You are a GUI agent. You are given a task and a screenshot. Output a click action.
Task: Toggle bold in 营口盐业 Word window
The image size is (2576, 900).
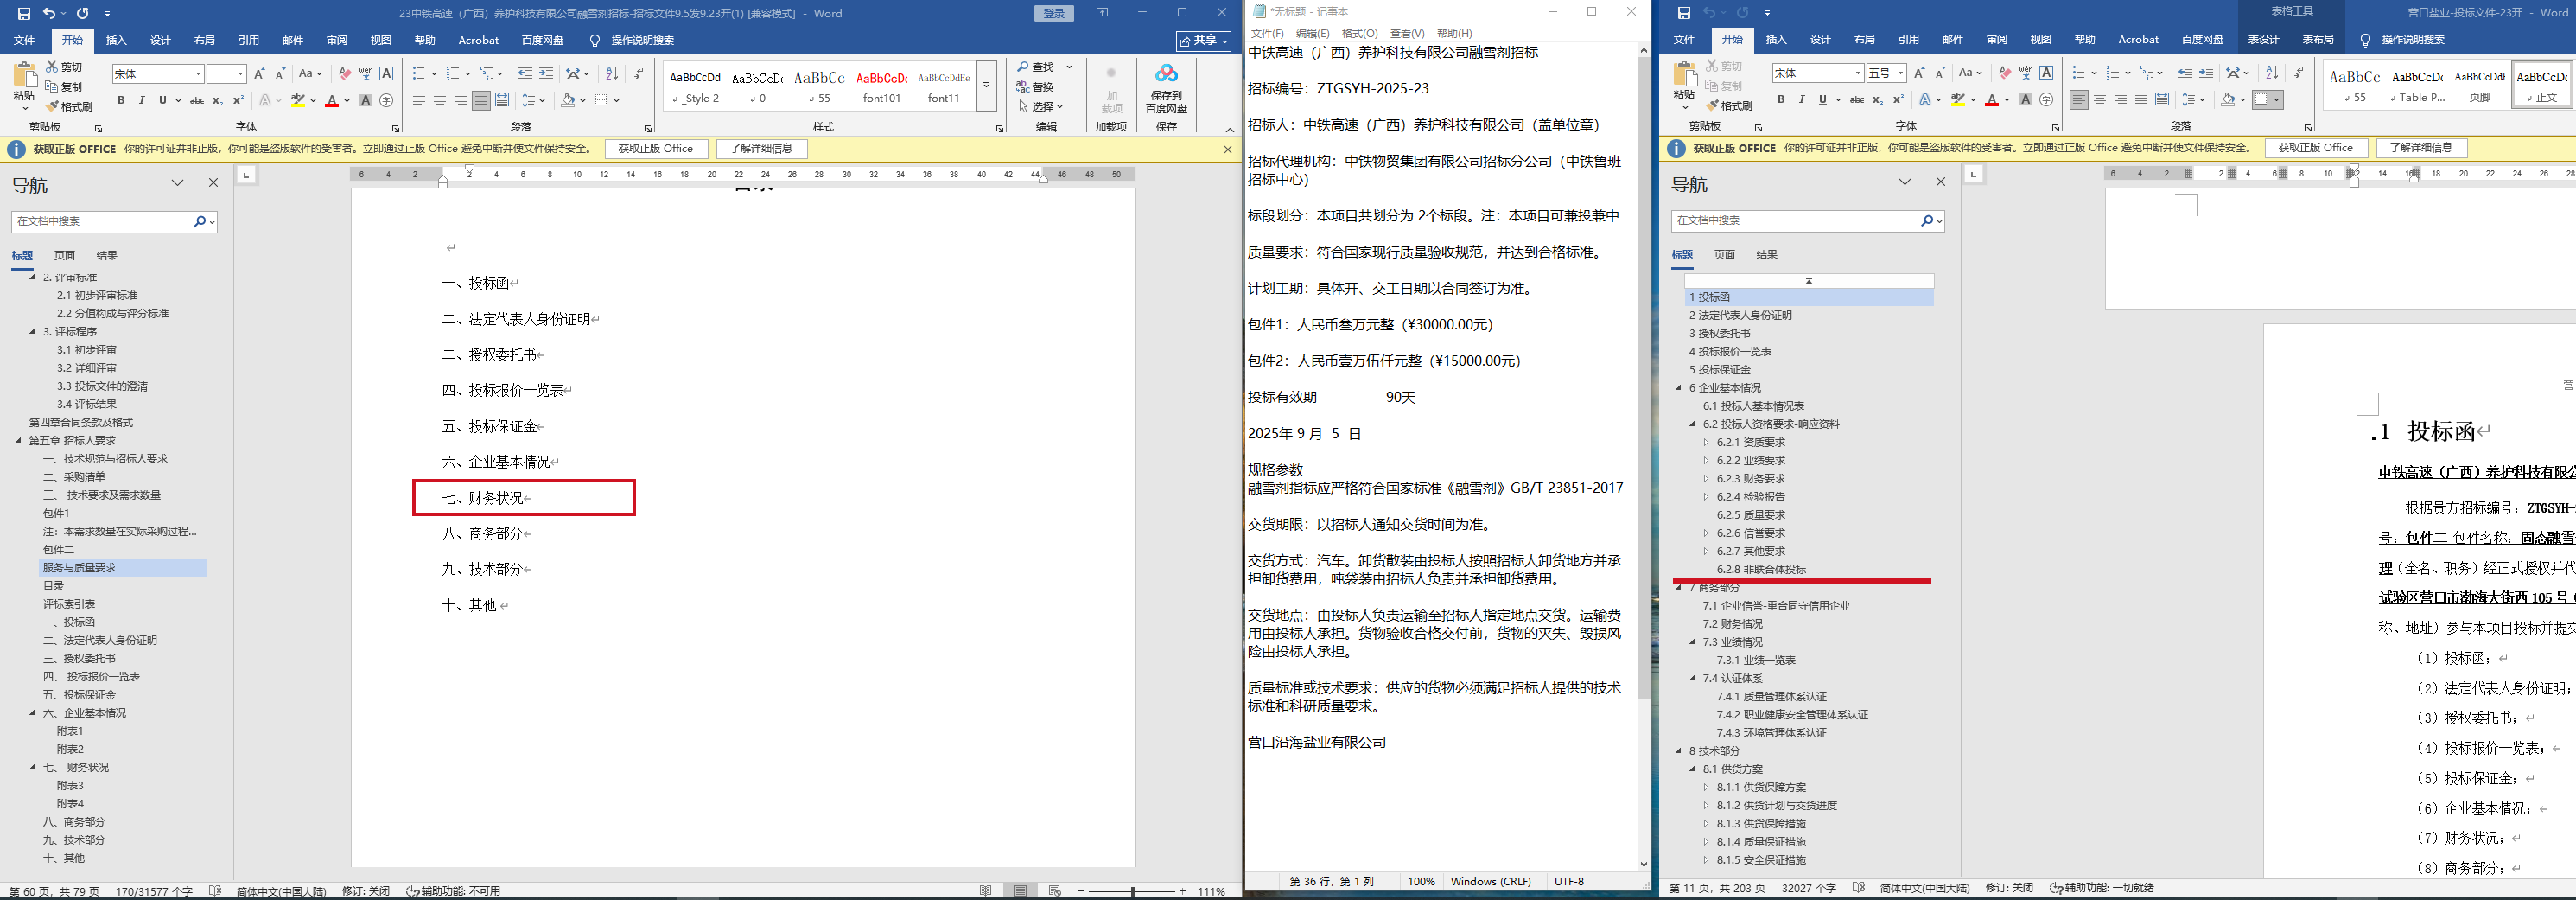(1781, 99)
